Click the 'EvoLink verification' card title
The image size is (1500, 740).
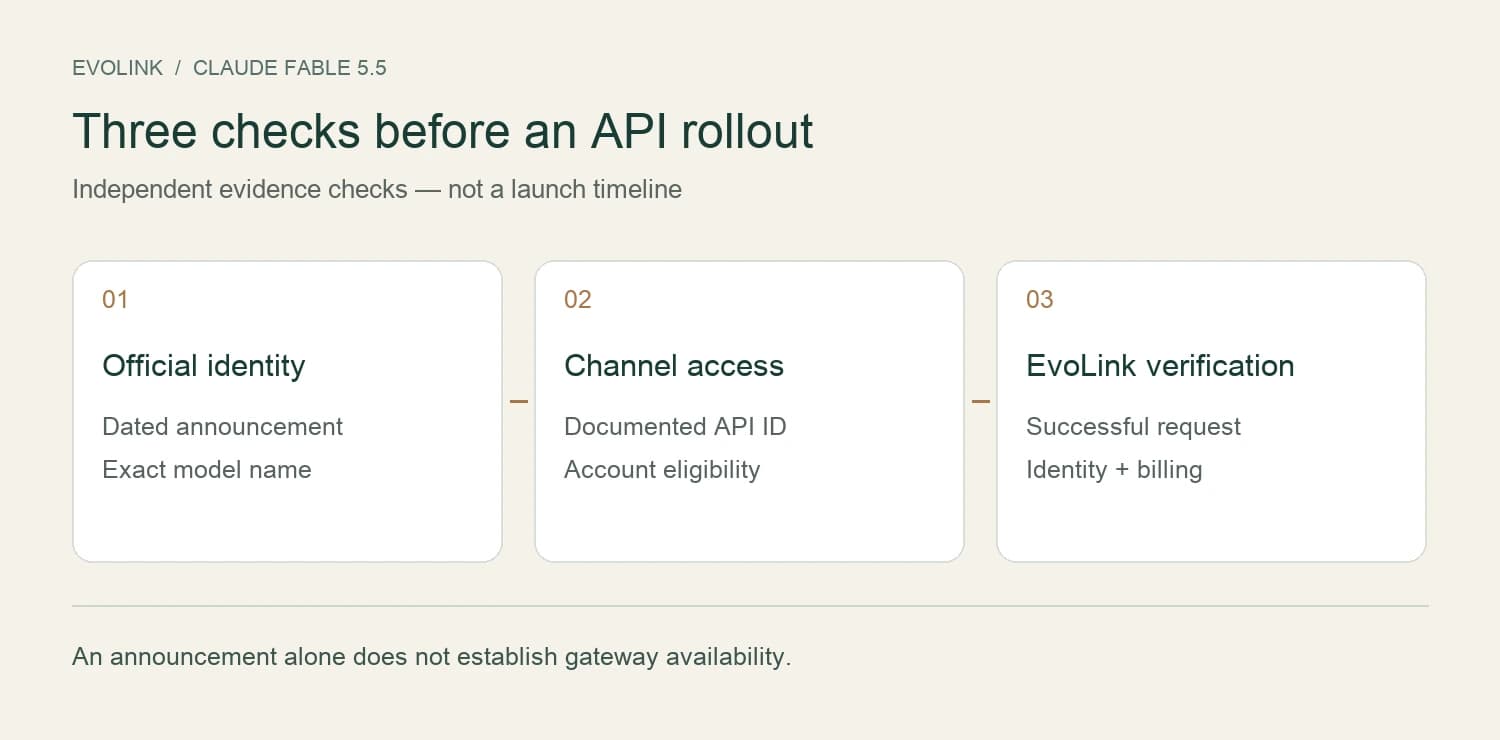(x=1160, y=365)
